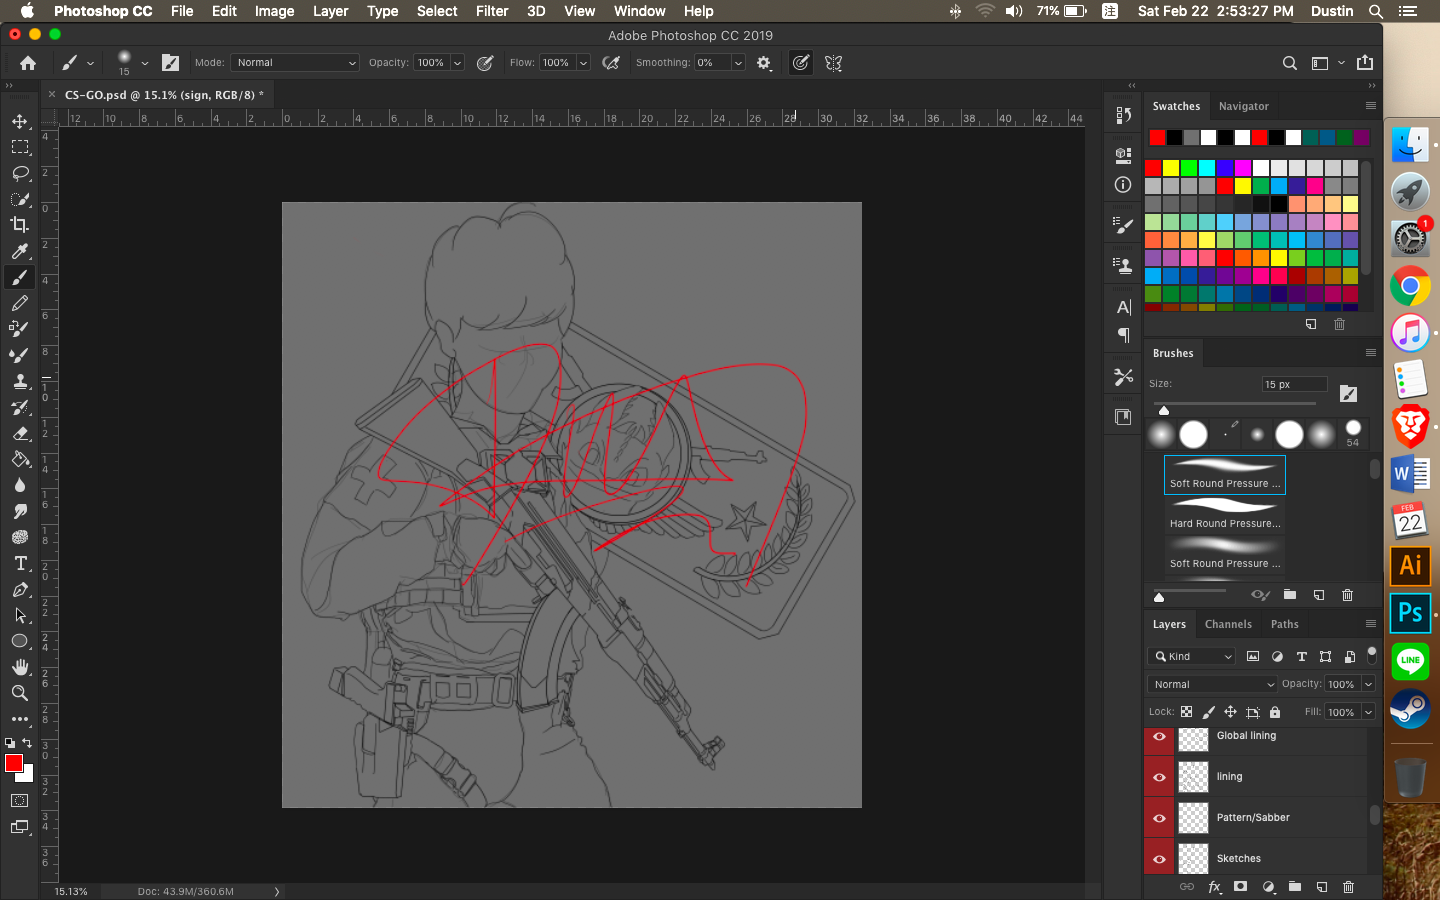The width and height of the screenshot is (1440, 900).
Task: Open smoothing options gear icon
Action: pos(764,63)
